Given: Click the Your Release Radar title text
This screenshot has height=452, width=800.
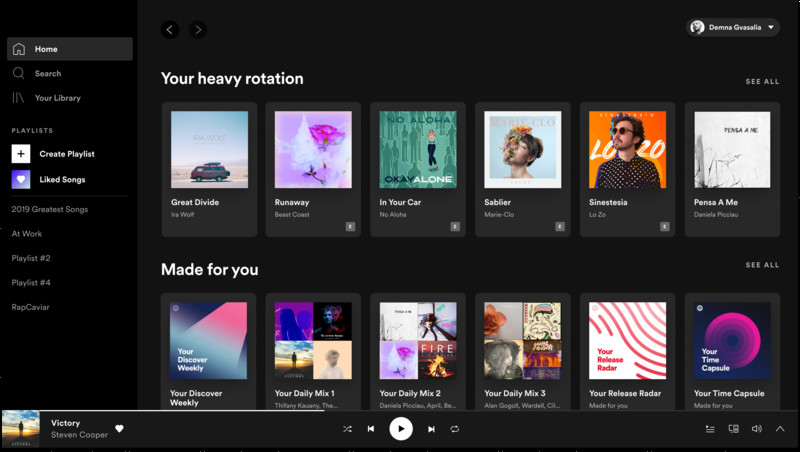Looking at the screenshot, I should coord(625,393).
